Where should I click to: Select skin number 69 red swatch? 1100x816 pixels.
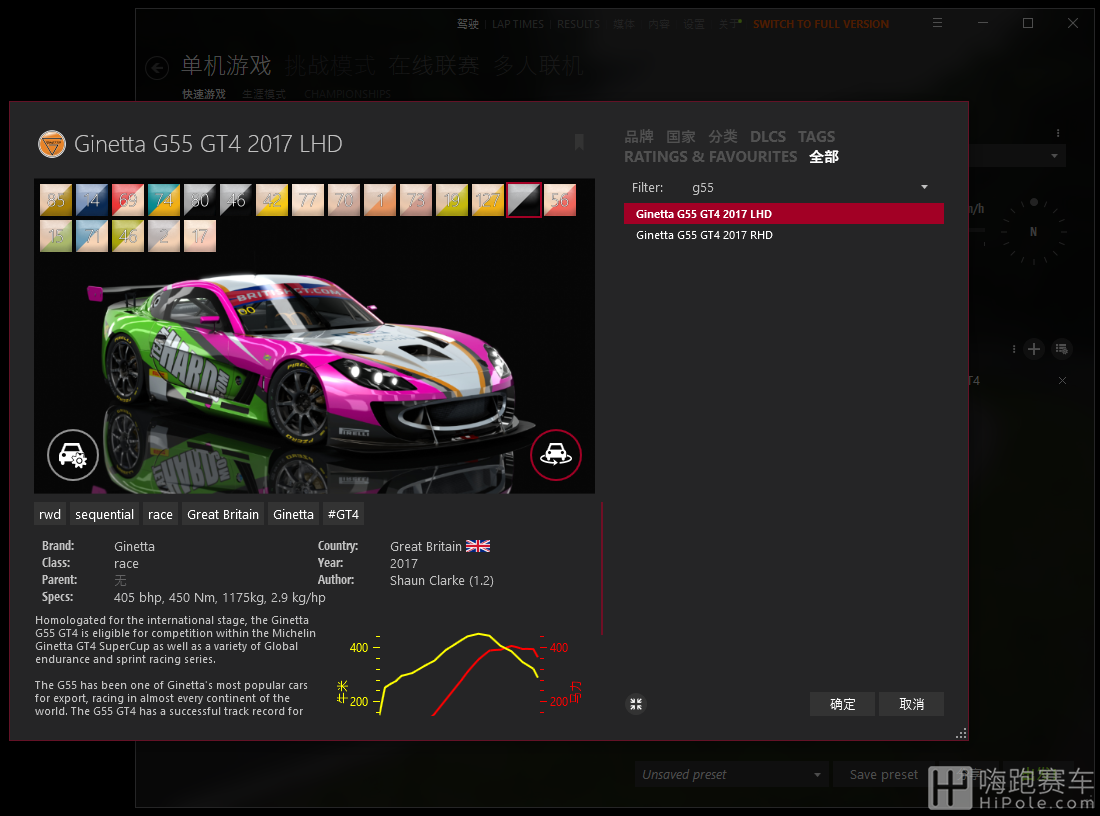click(128, 200)
